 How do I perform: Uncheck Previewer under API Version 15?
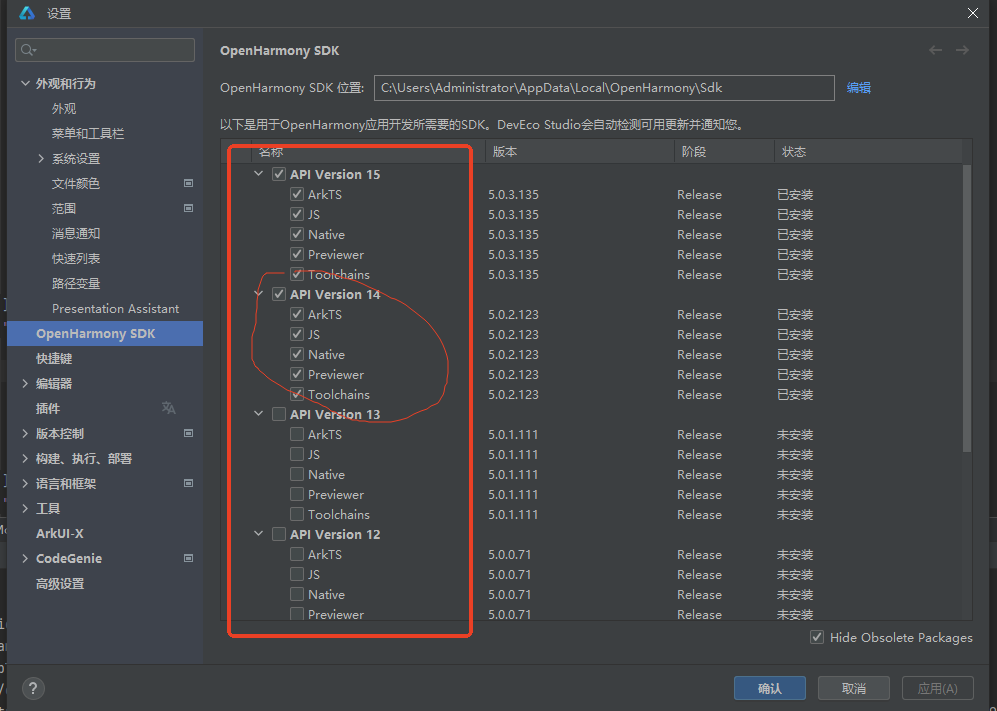click(297, 254)
